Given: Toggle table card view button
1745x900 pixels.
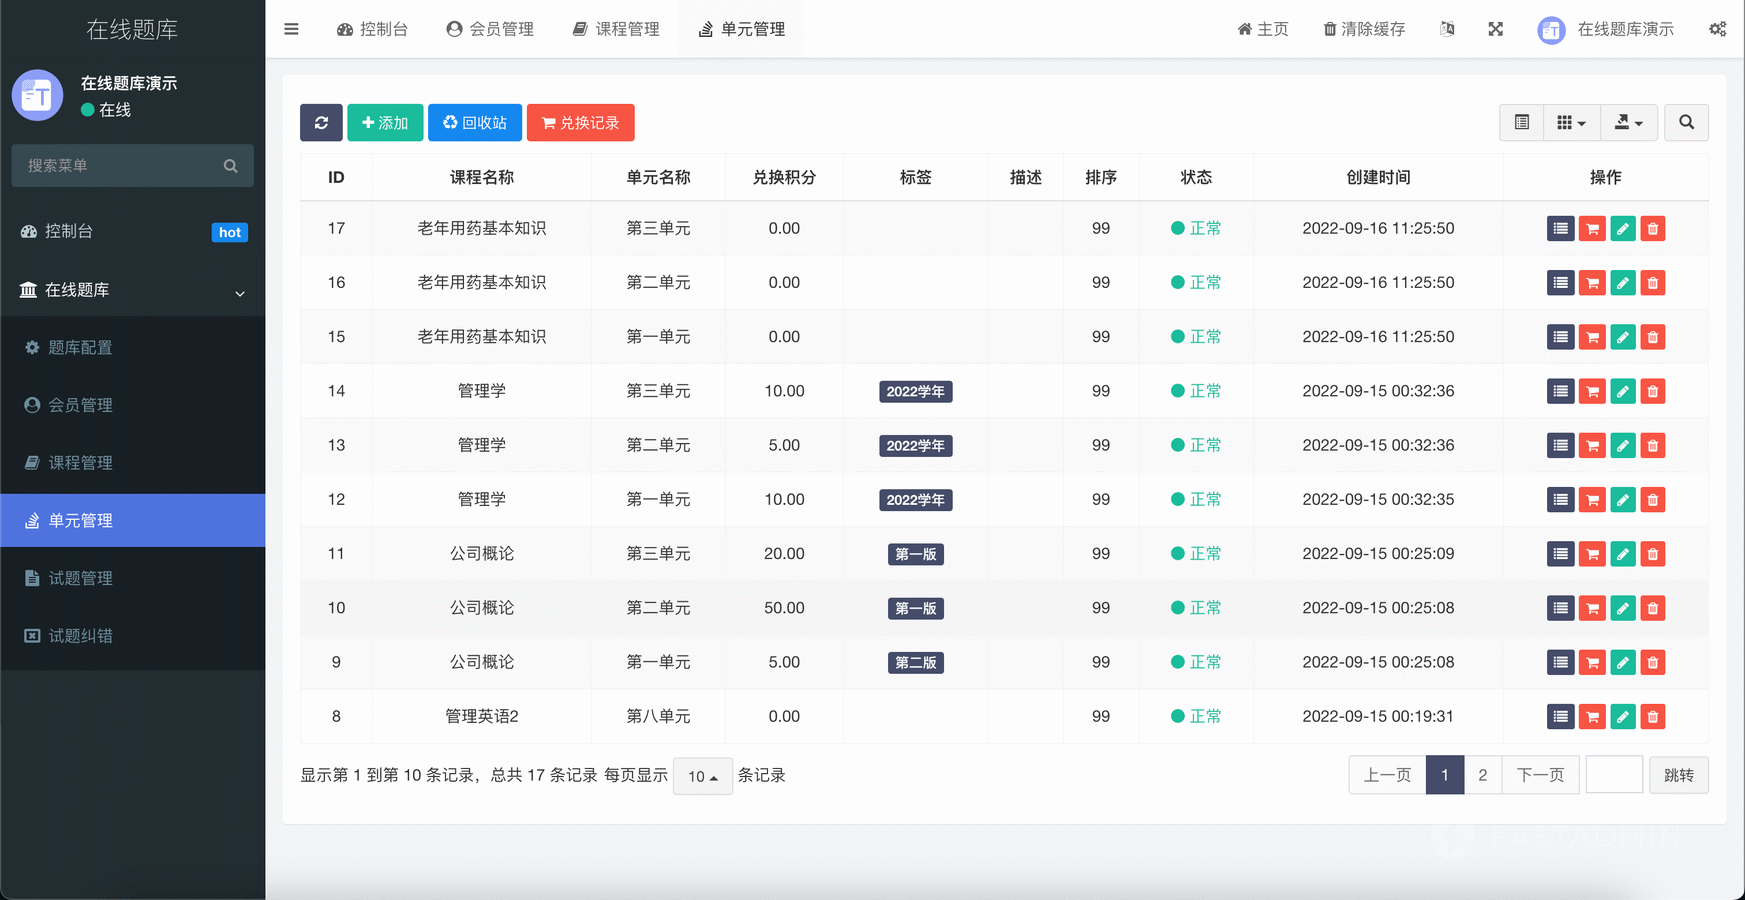Looking at the screenshot, I should coord(1521,123).
